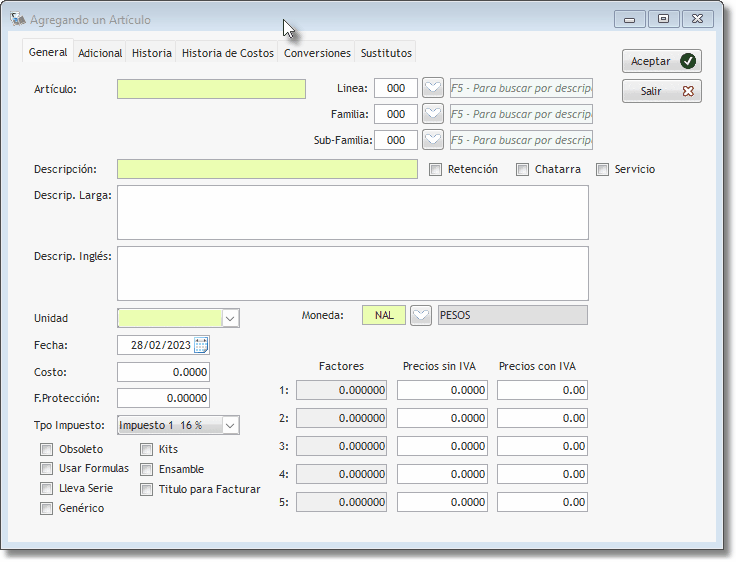
Task: Expand the Unidad combo box
Action: pos(230,318)
